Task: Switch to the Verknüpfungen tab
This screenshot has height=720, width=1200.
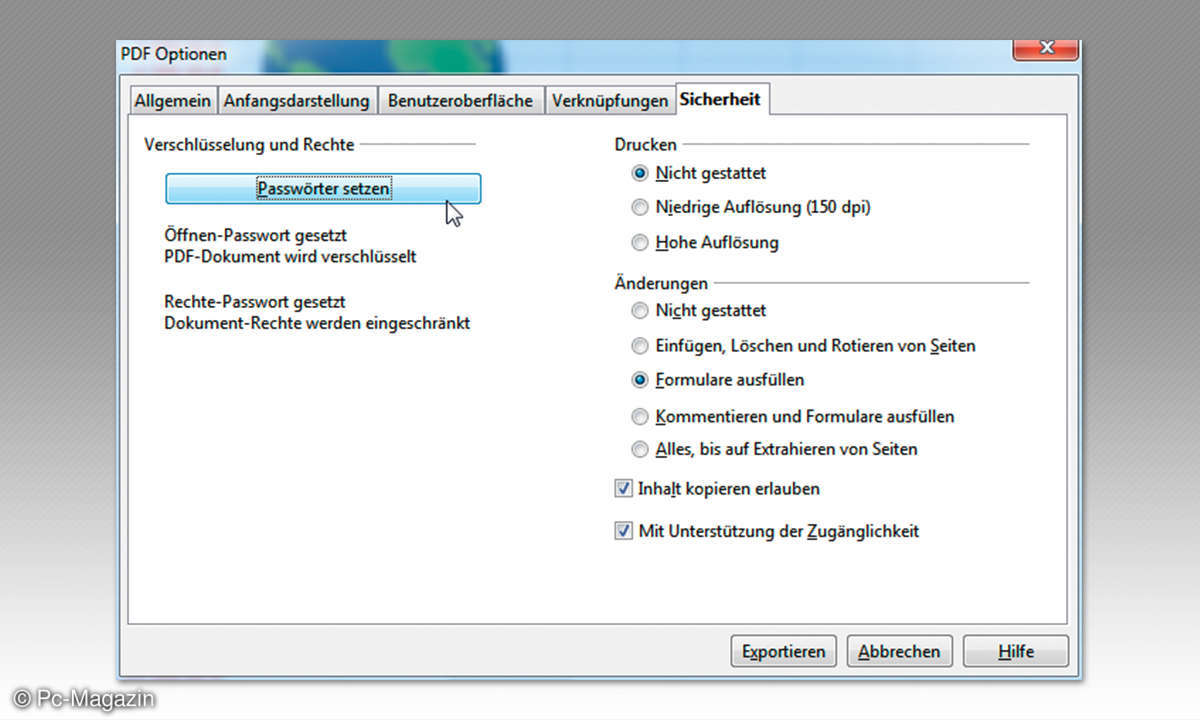Action: tap(610, 101)
